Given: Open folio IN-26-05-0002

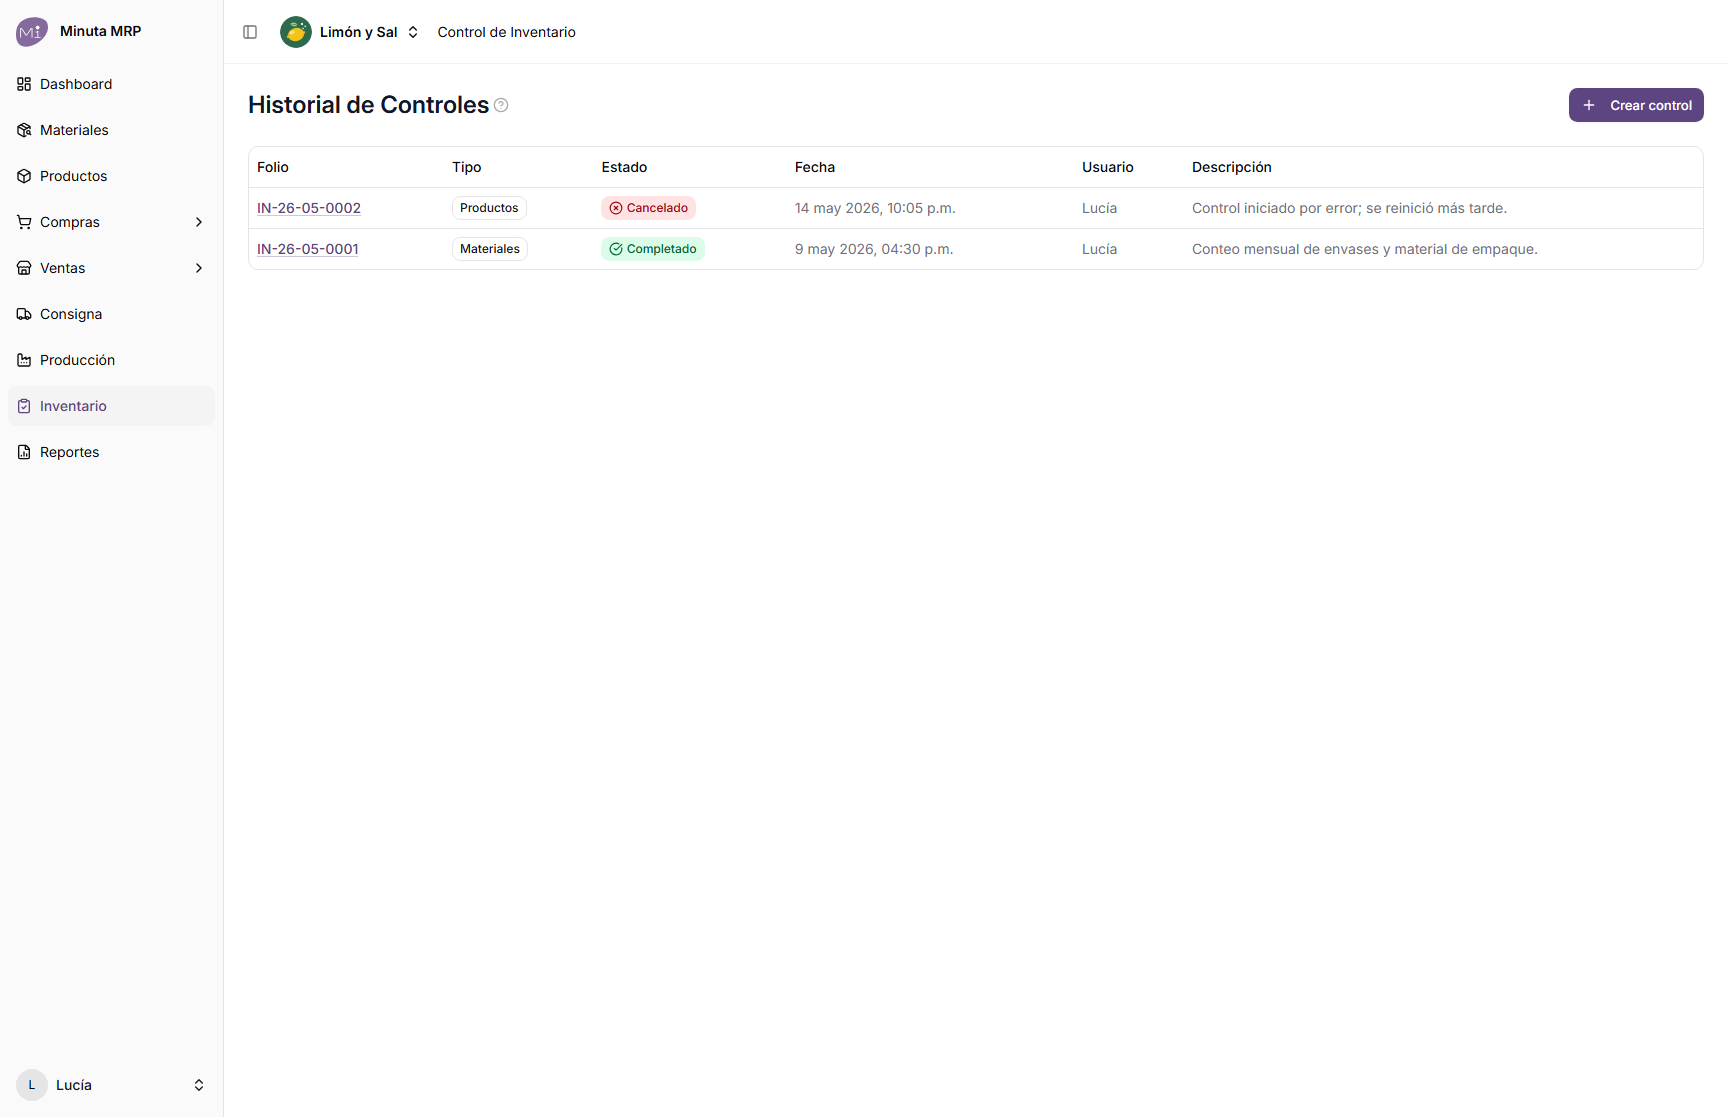Looking at the screenshot, I should coord(309,208).
